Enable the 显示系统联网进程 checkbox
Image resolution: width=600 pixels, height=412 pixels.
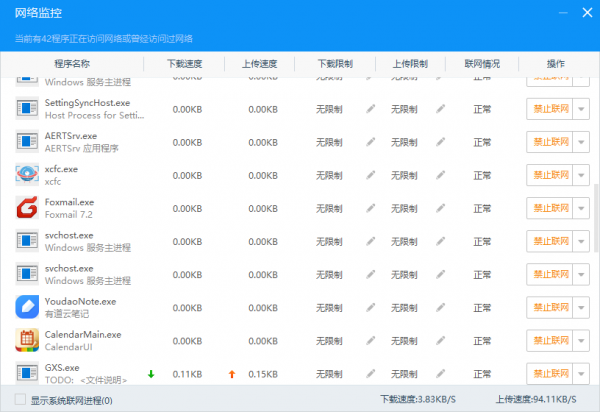[21, 400]
